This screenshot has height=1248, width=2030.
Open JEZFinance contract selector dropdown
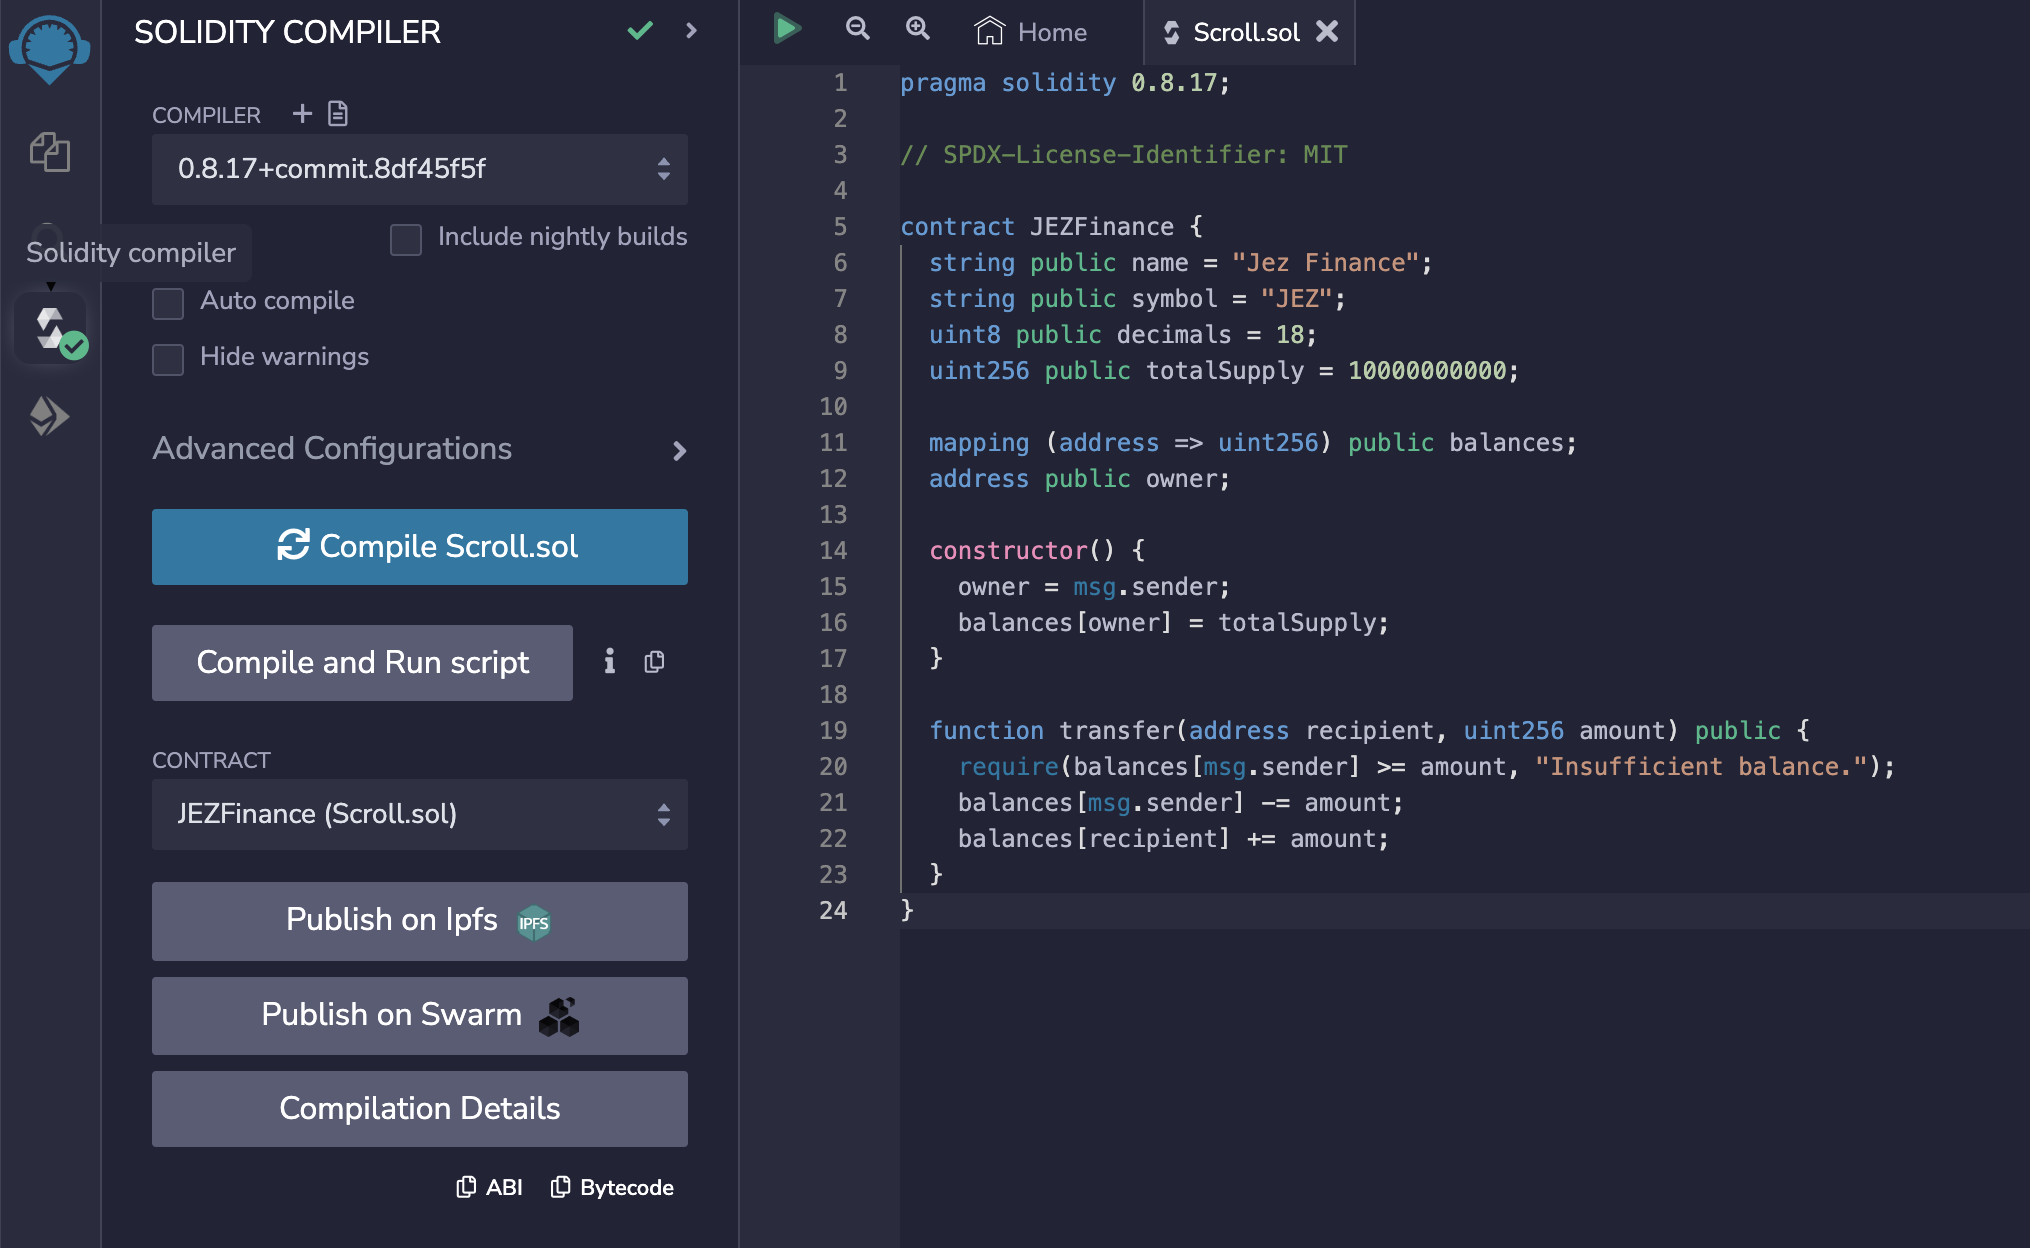pos(420,814)
